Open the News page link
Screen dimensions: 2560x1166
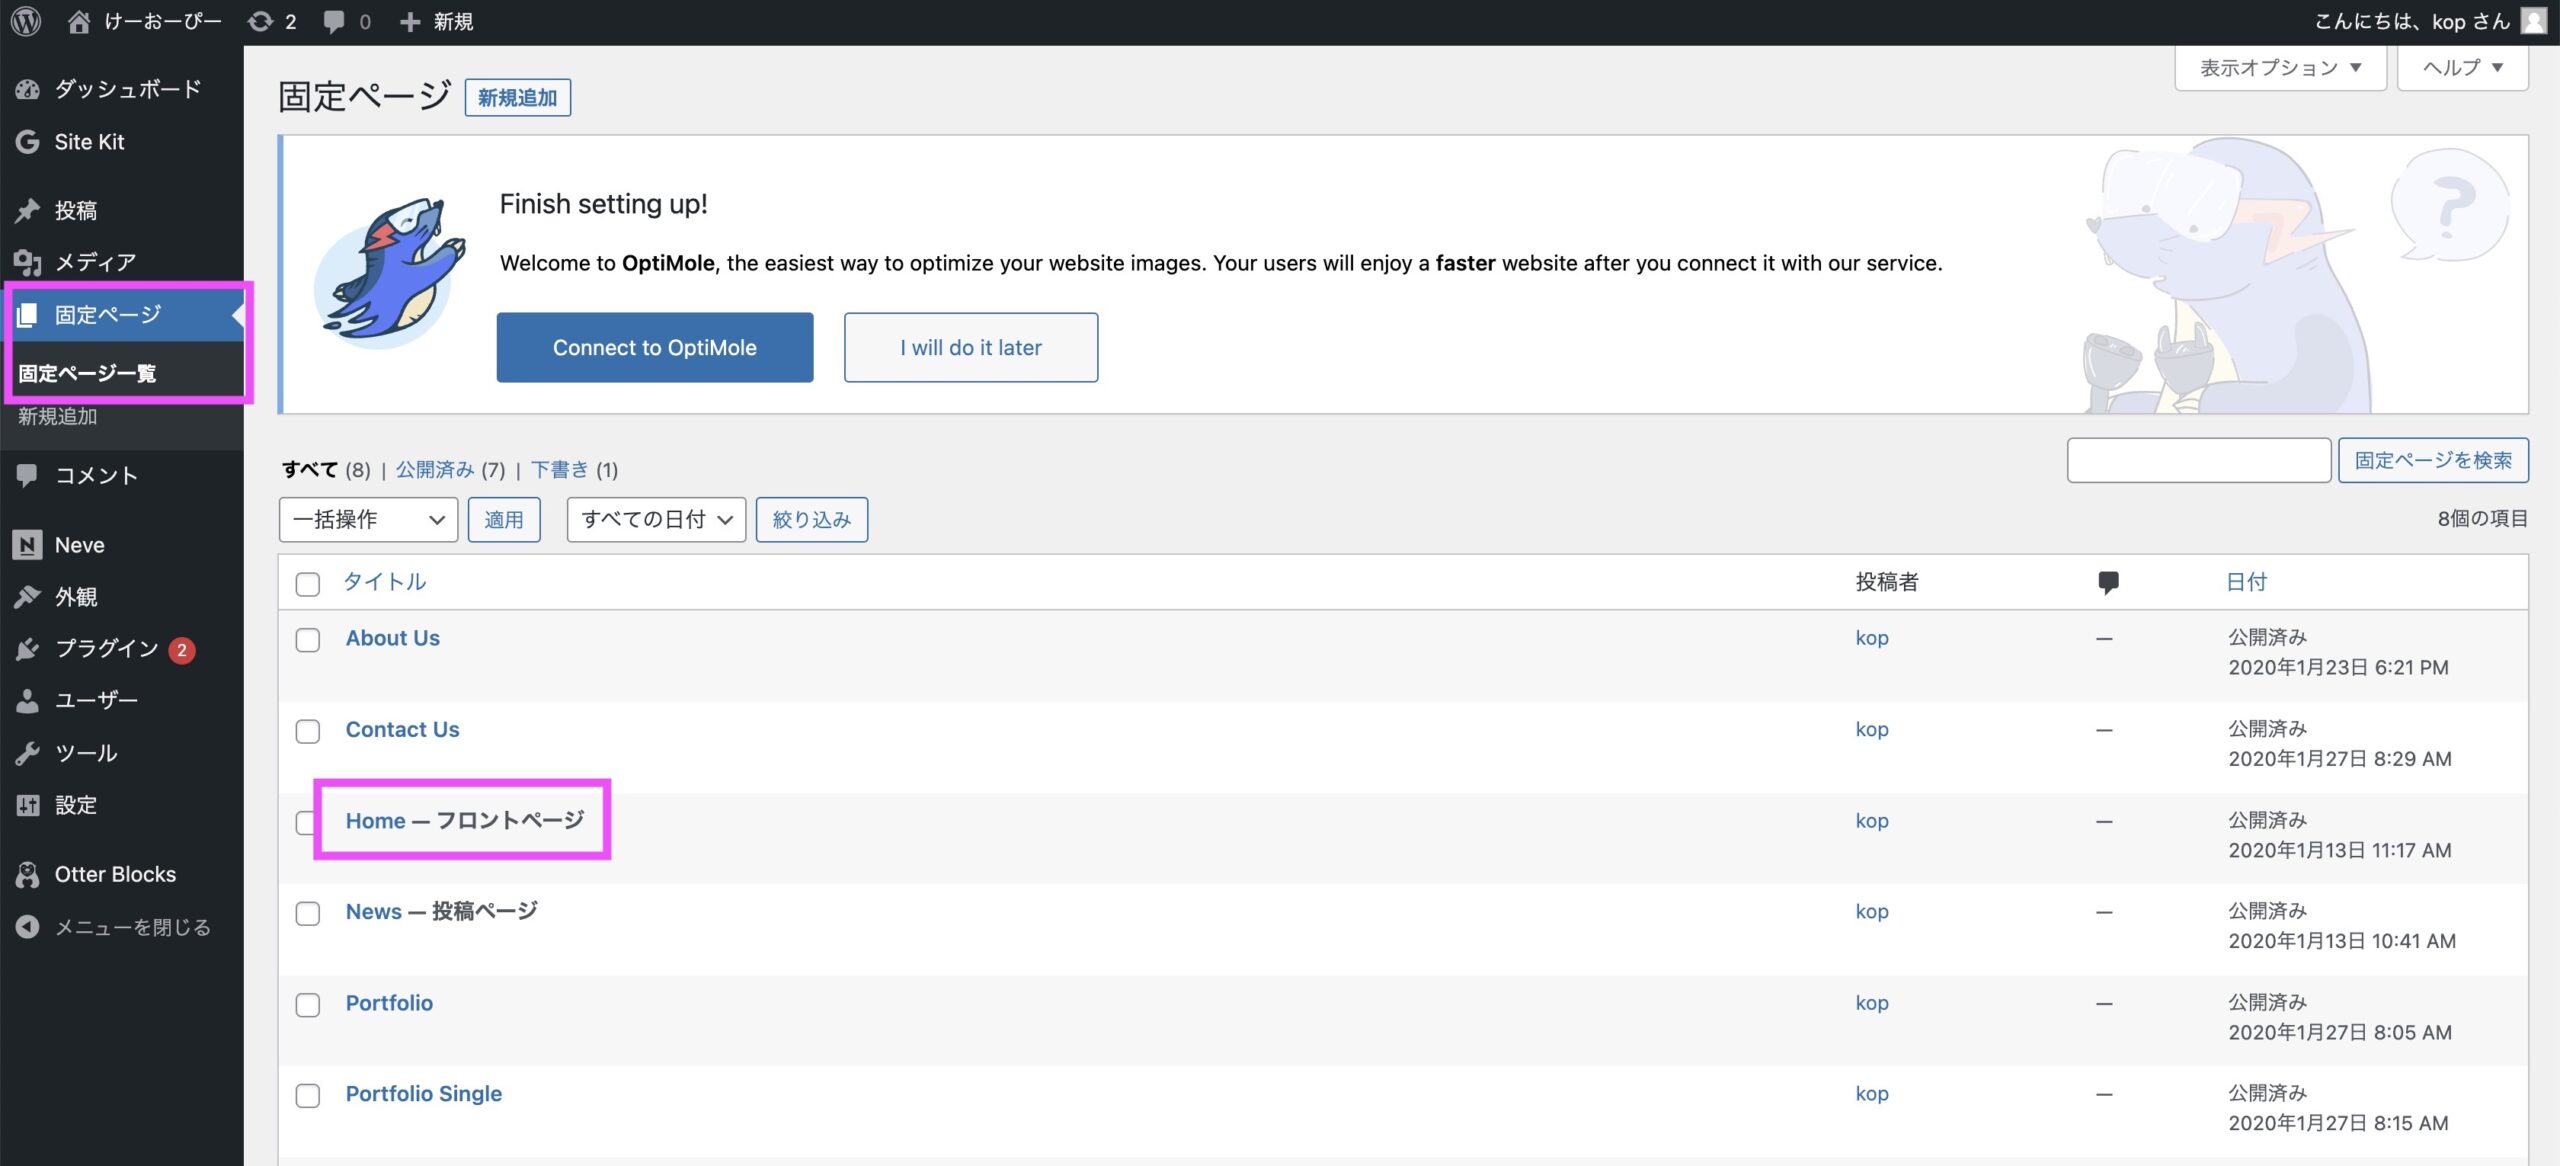[373, 912]
